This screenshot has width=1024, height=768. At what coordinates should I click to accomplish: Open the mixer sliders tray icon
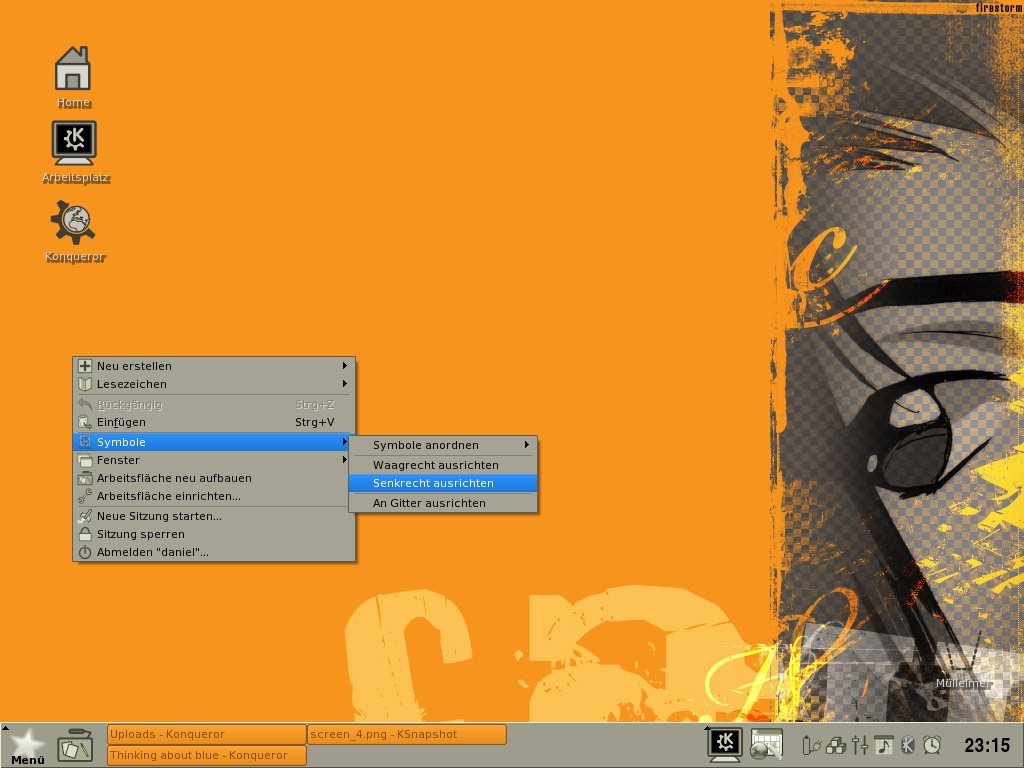pyautogui.click(x=859, y=744)
